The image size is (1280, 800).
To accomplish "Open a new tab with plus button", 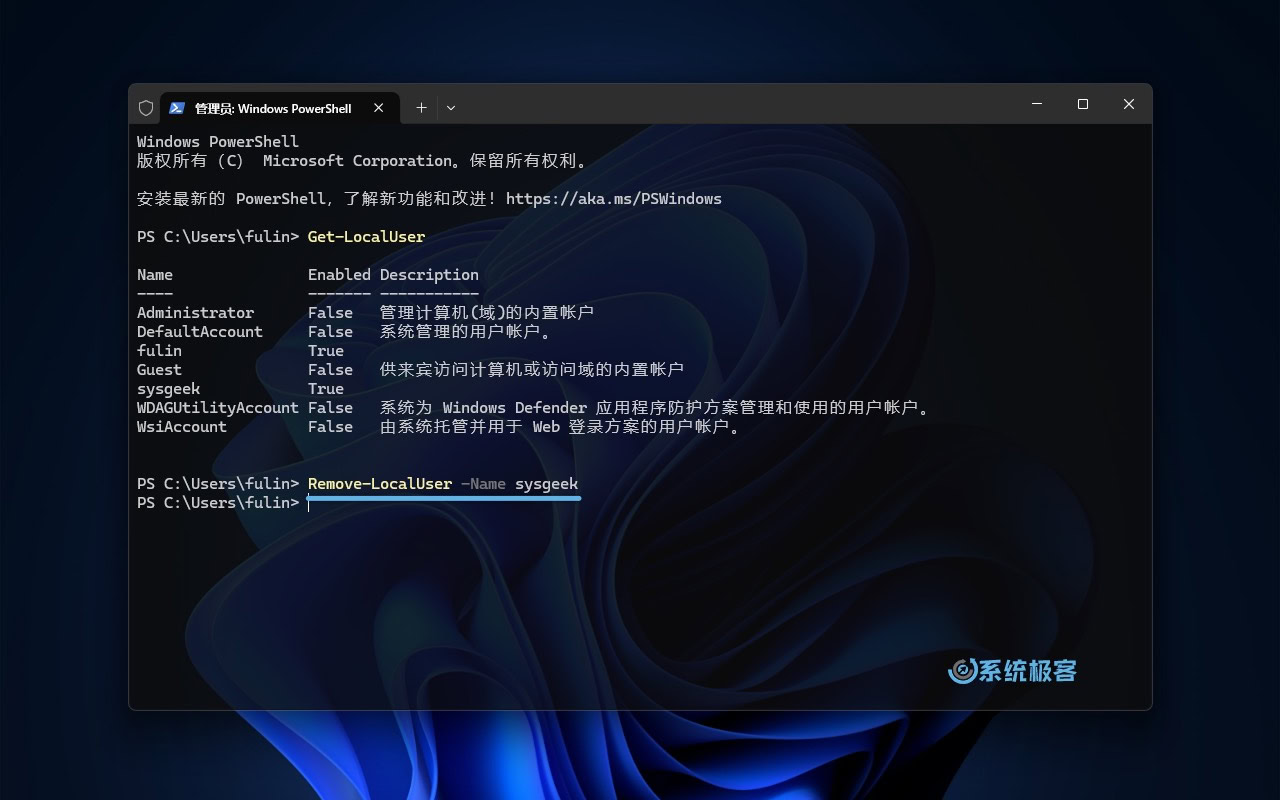I will [421, 108].
